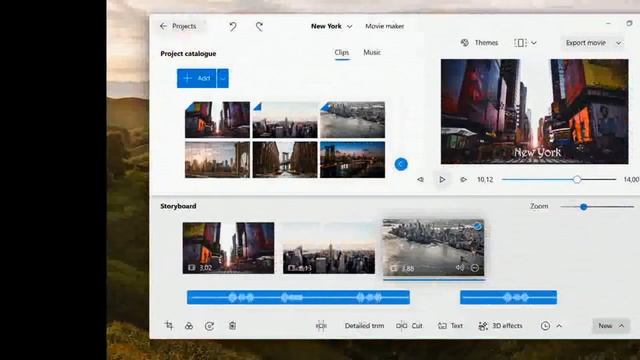Select the middle skyline storyboard clip

click(329, 248)
